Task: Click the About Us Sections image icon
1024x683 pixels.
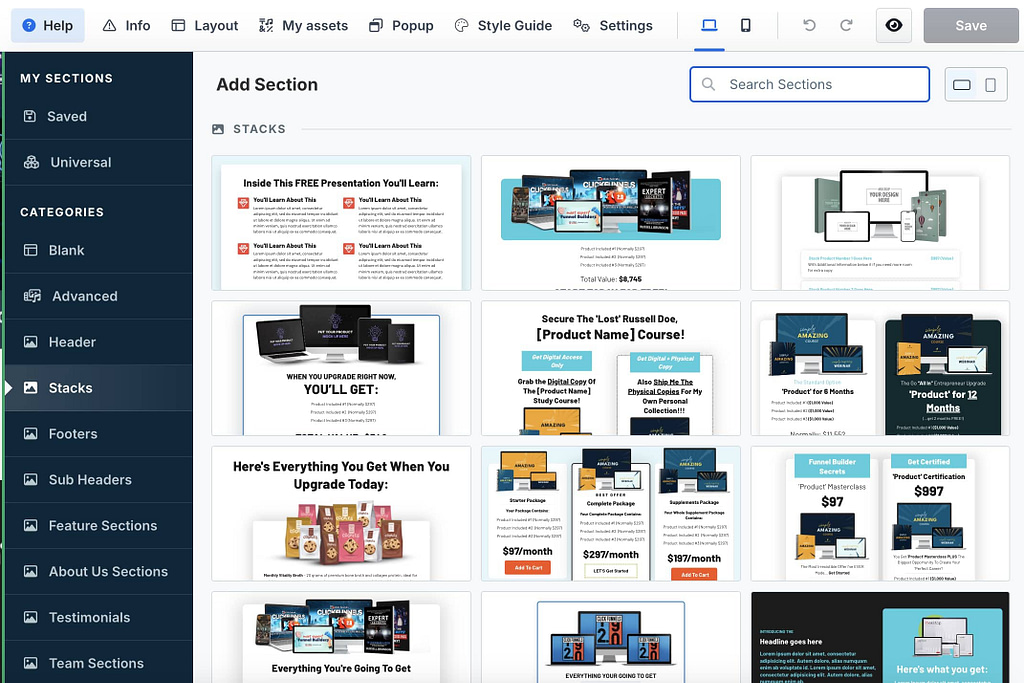Action: coord(31,571)
